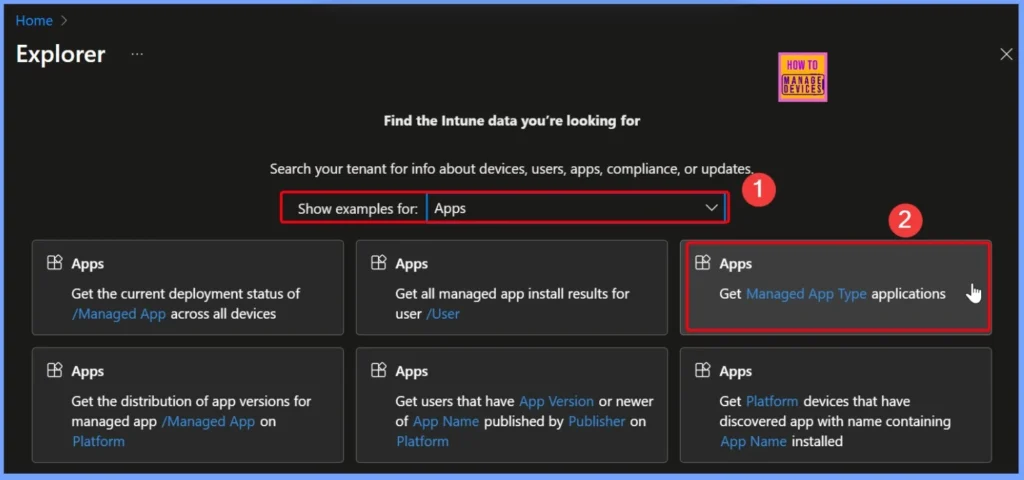Click the /User link in install results card

click(443, 314)
